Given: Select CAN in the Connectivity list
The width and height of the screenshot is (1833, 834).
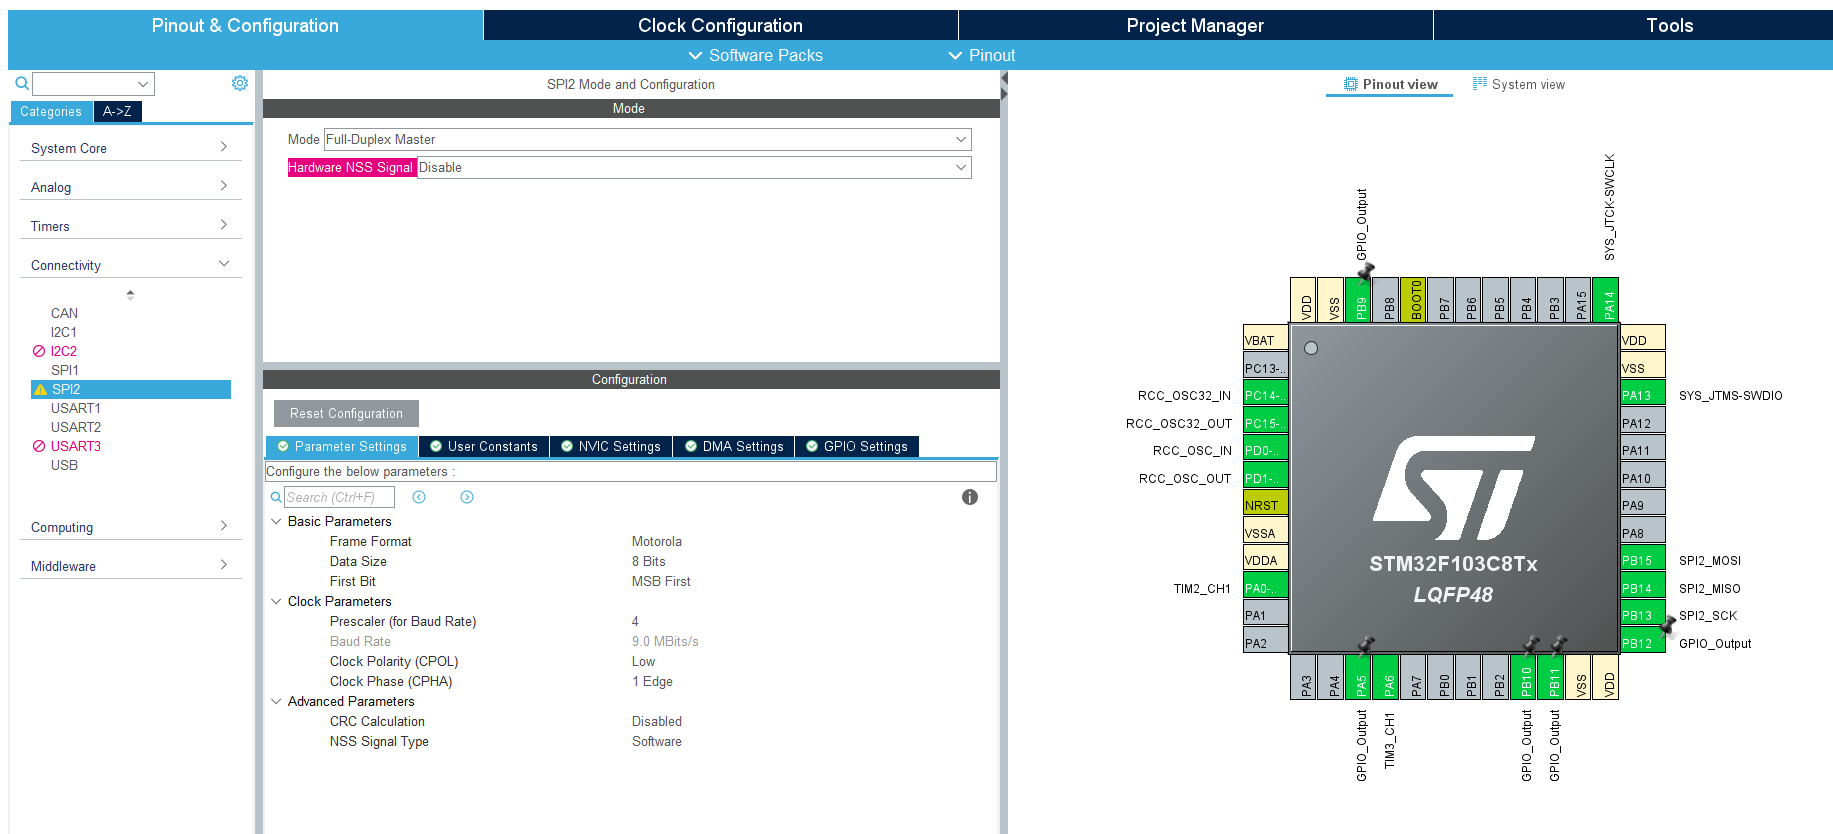Looking at the screenshot, I should [x=64, y=313].
